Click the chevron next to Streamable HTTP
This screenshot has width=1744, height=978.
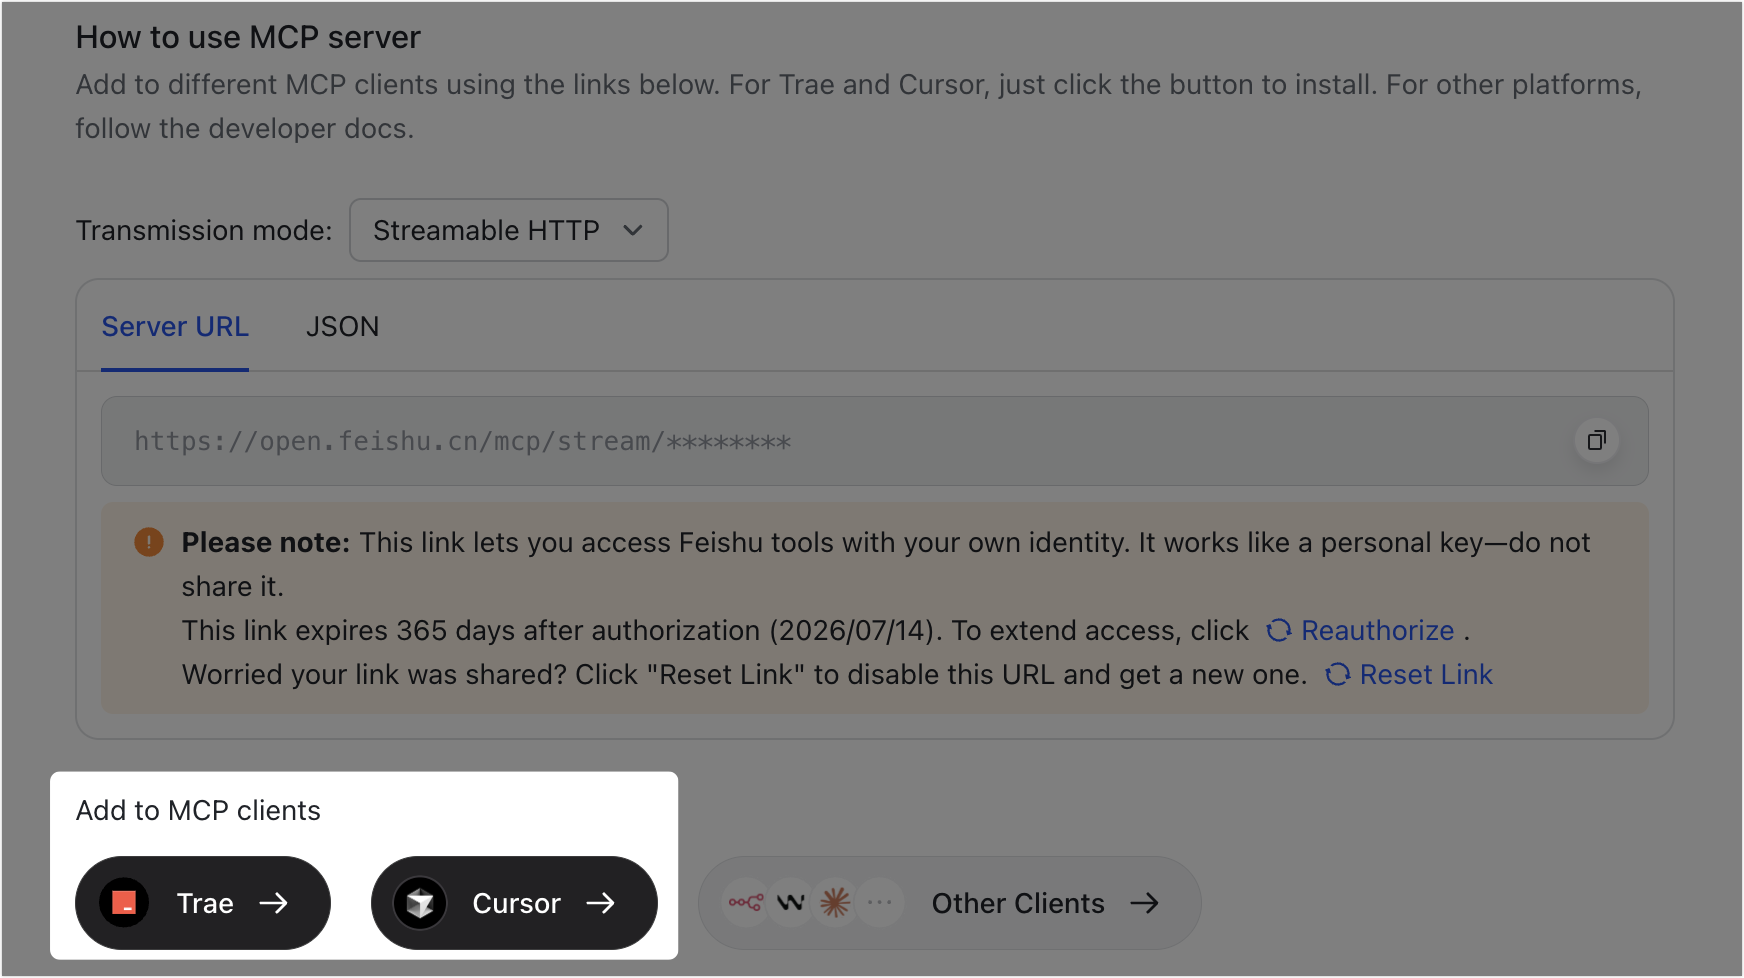click(x=633, y=230)
